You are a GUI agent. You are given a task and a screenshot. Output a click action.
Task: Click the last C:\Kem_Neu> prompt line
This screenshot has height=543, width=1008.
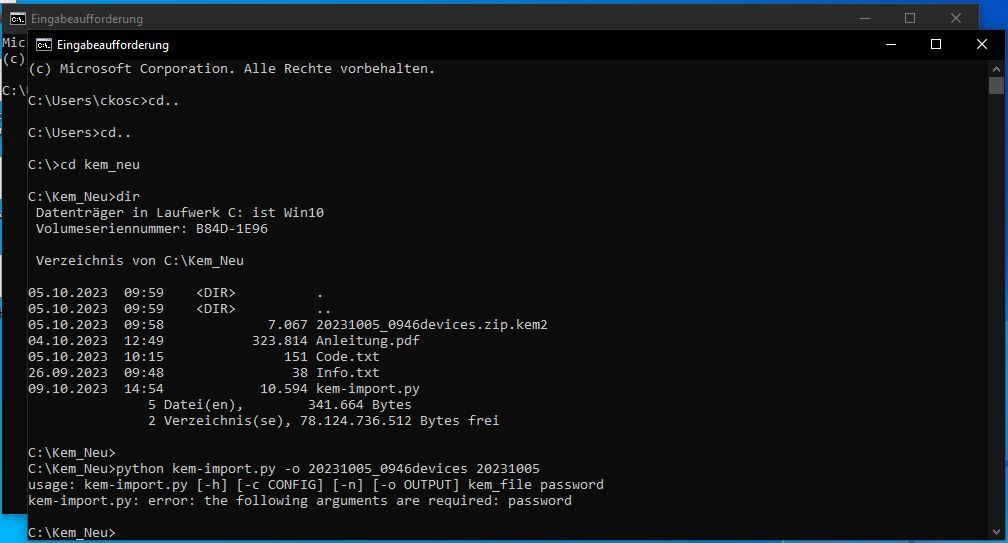72,533
